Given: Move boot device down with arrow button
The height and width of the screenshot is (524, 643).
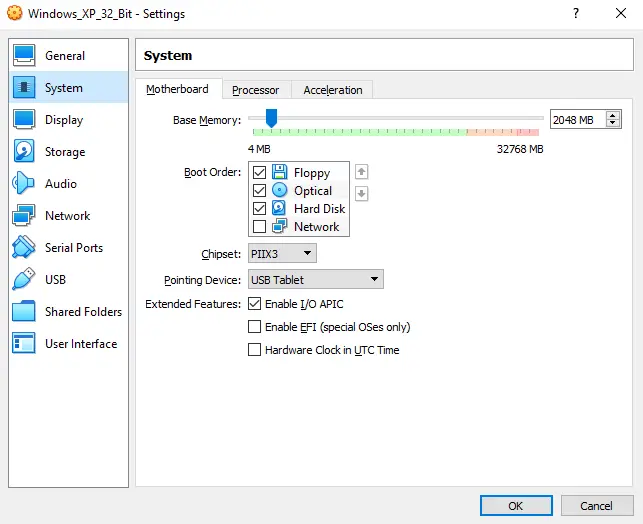Looking at the screenshot, I should click(x=361, y=193).
